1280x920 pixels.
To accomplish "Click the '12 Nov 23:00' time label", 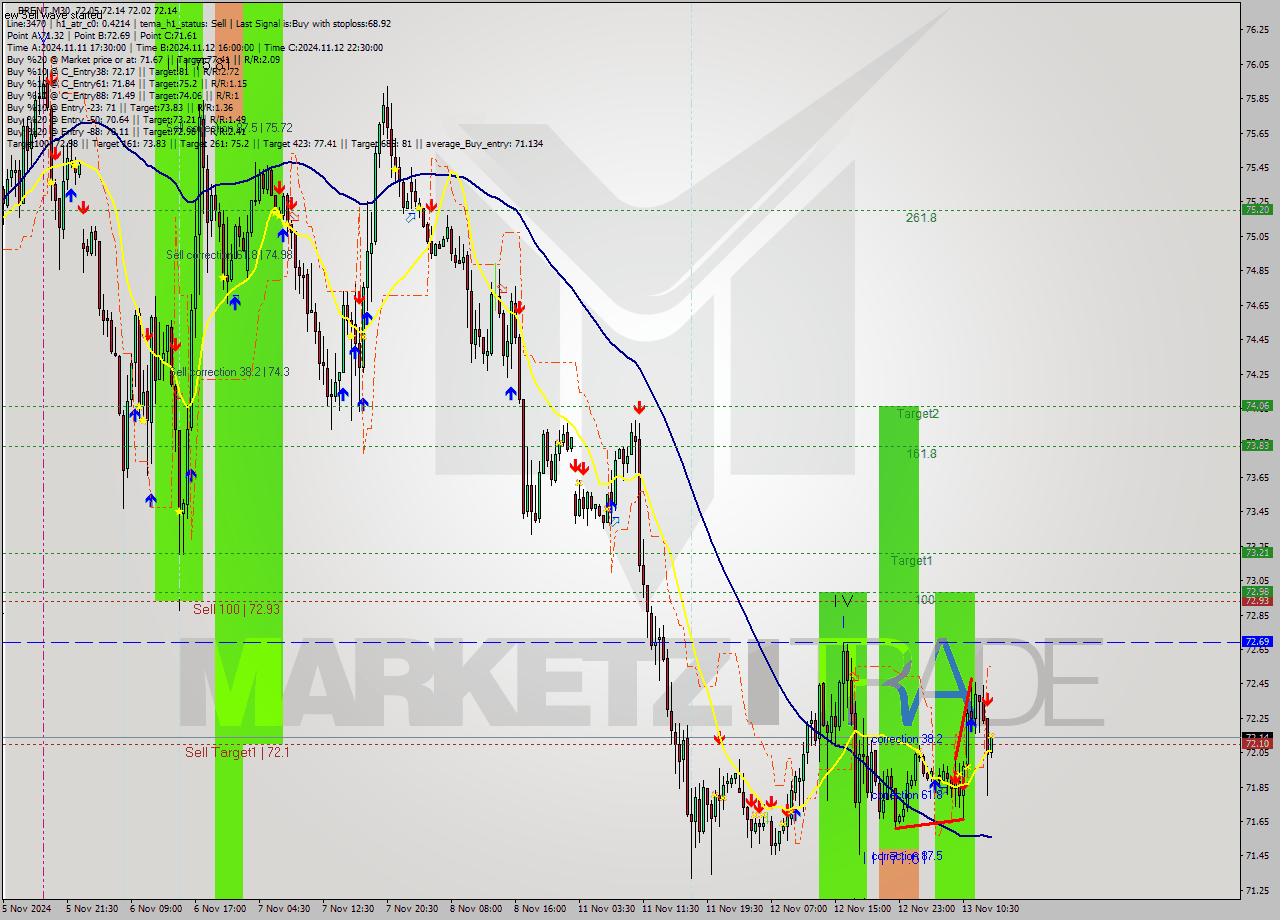I will pyautogui.click(x=926, y=909).
